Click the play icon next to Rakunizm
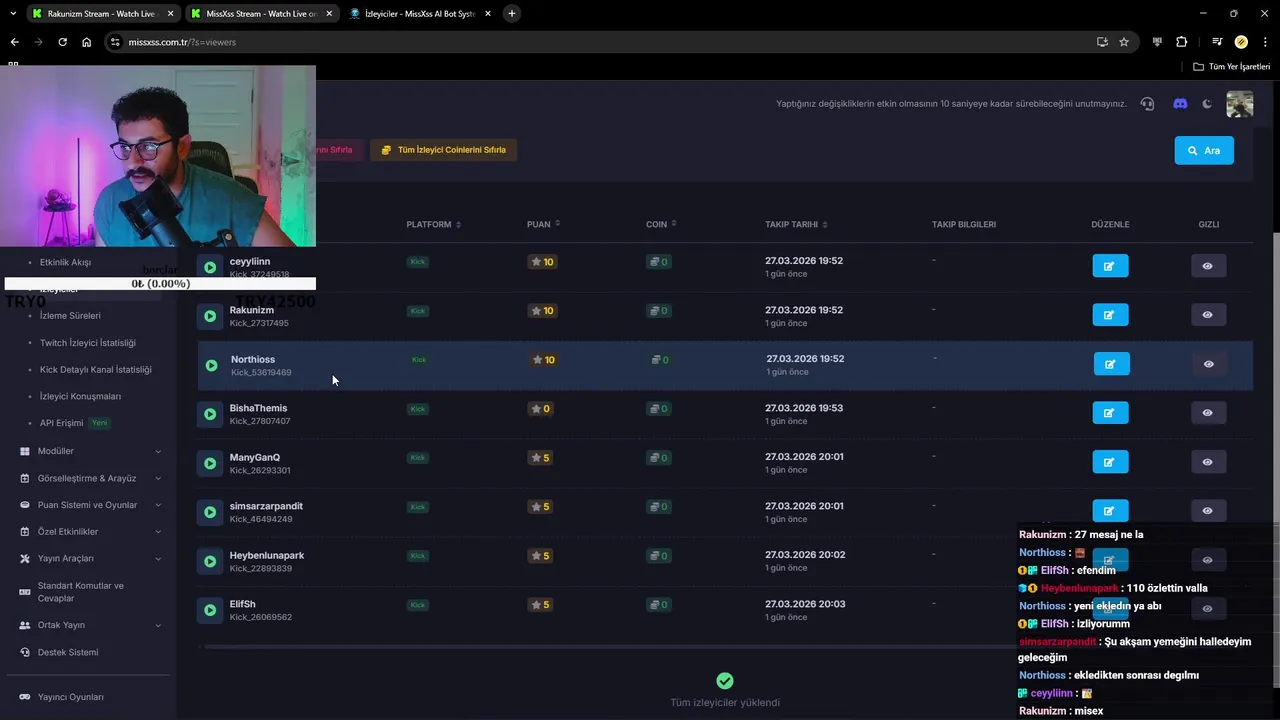Image resolution: width=1280 pixels, height=720 pixels. 210,316
